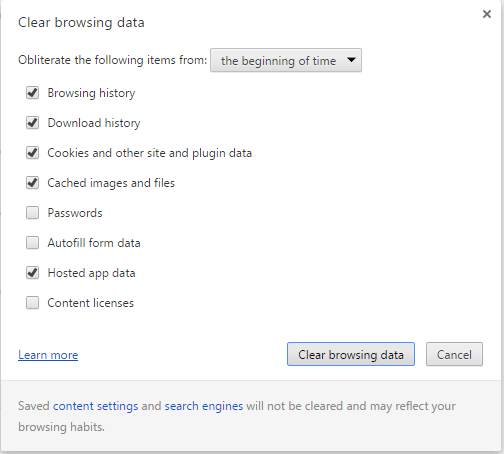Uncheck the Download history checkbox
The height and width of the screenshot is (454, 504).
pyautogui.click(x=32, y=123)
